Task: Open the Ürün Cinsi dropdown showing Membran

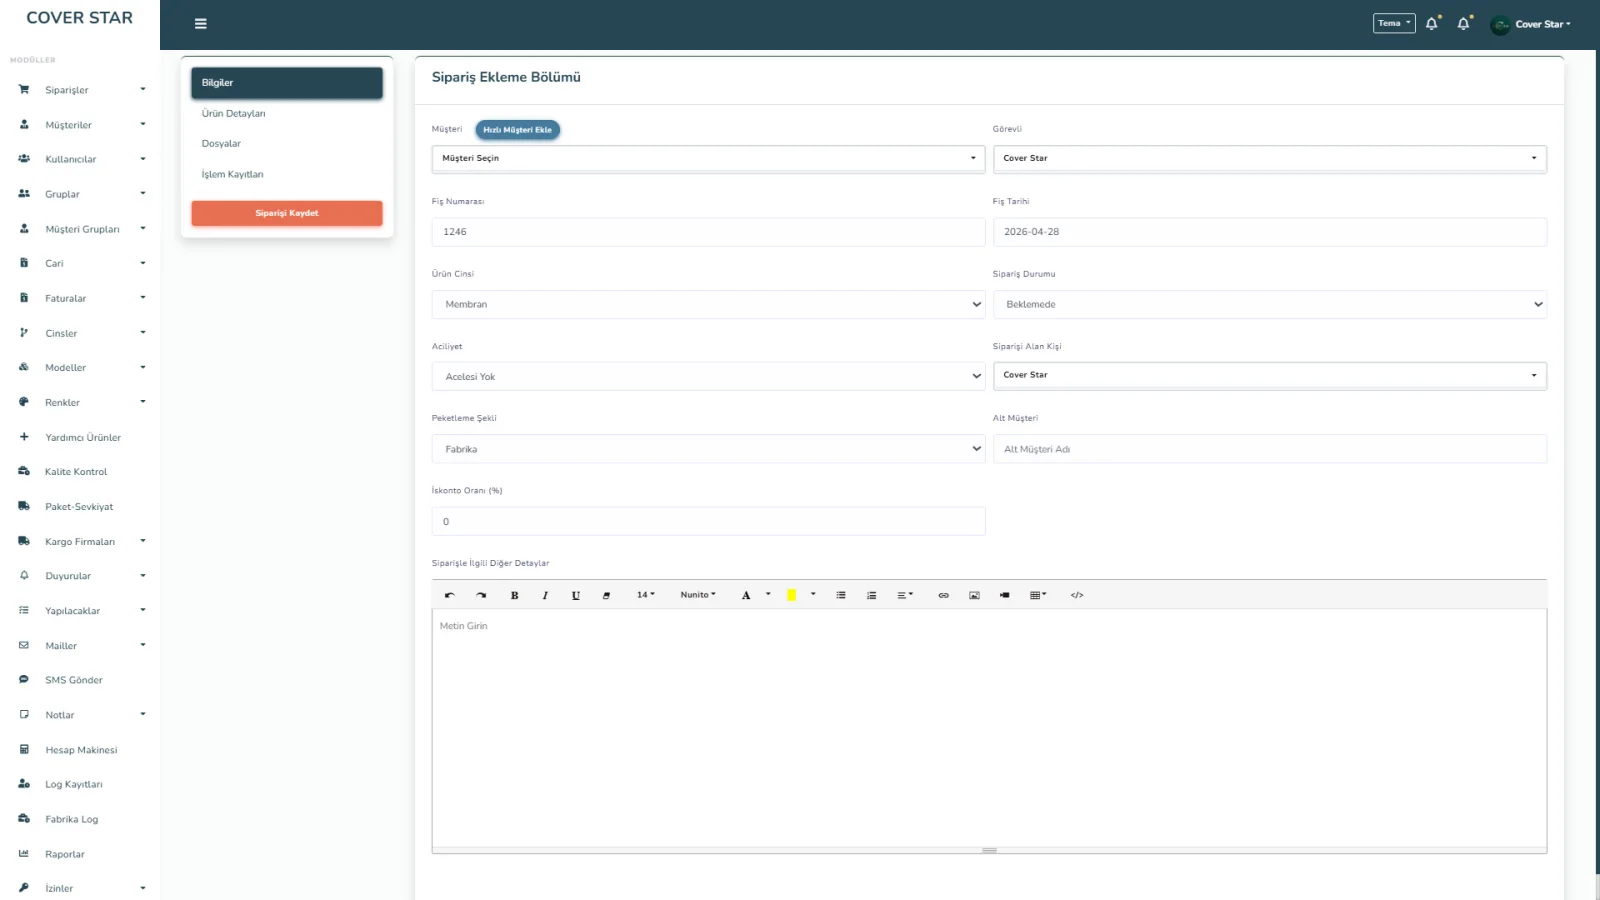Action: [x=708, y=304]
